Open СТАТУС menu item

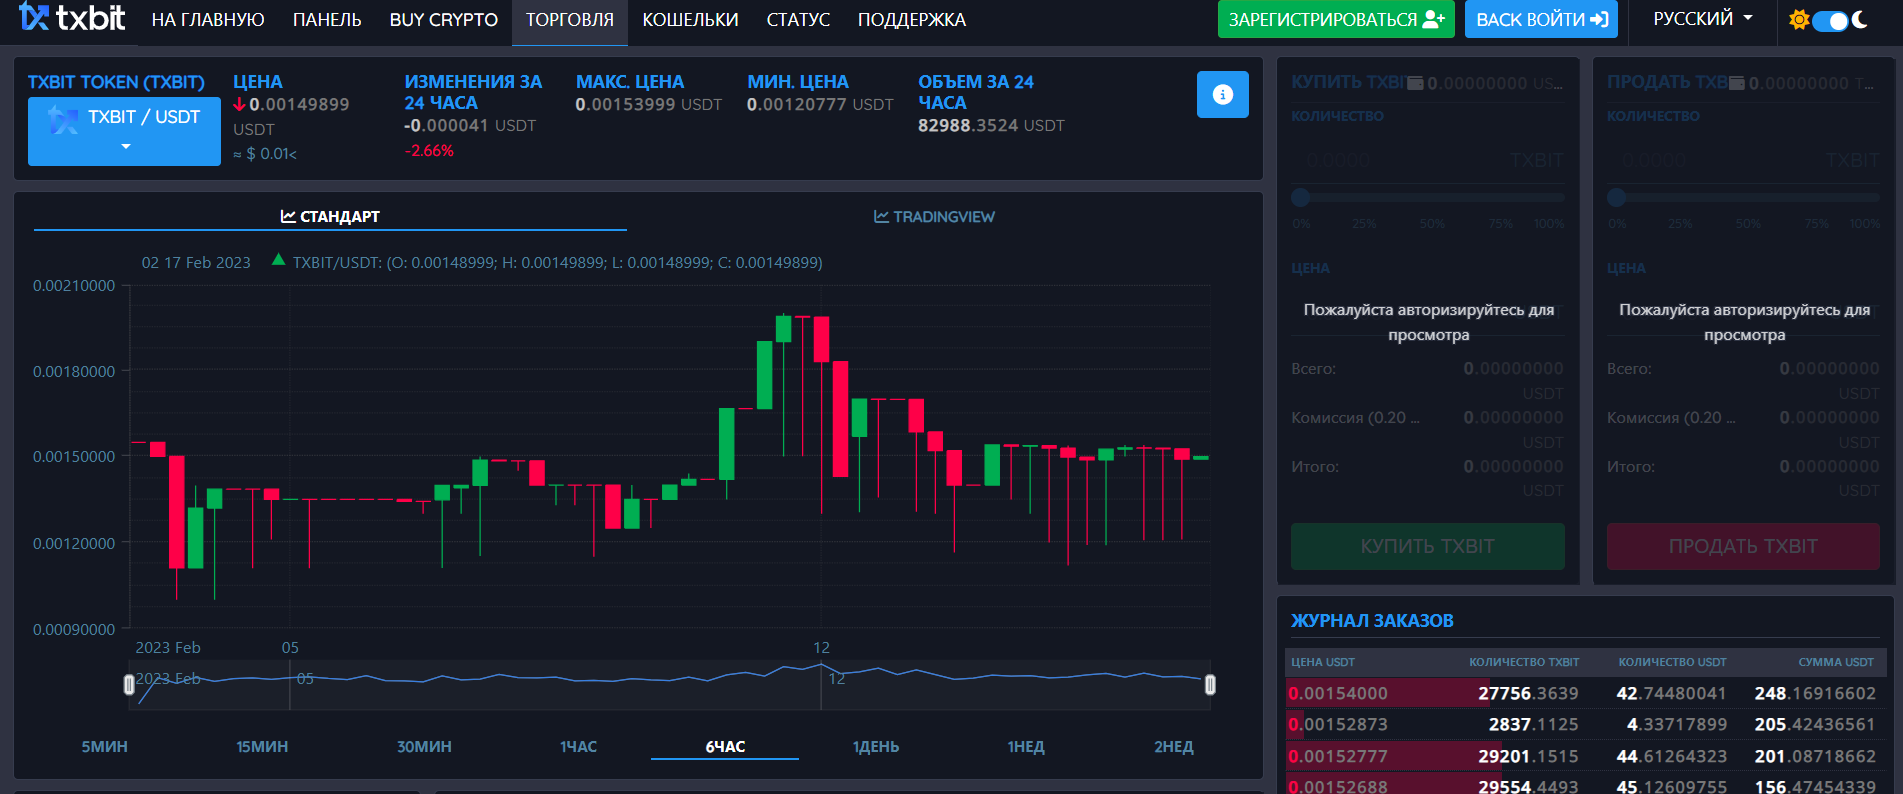[798, 20]
